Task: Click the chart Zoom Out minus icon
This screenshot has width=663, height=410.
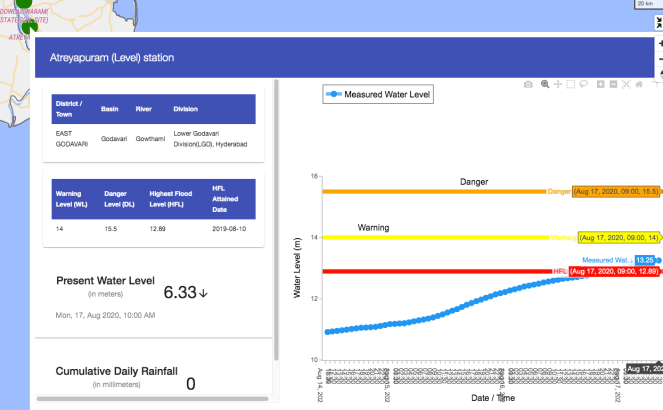Action: tap(612, 85)
